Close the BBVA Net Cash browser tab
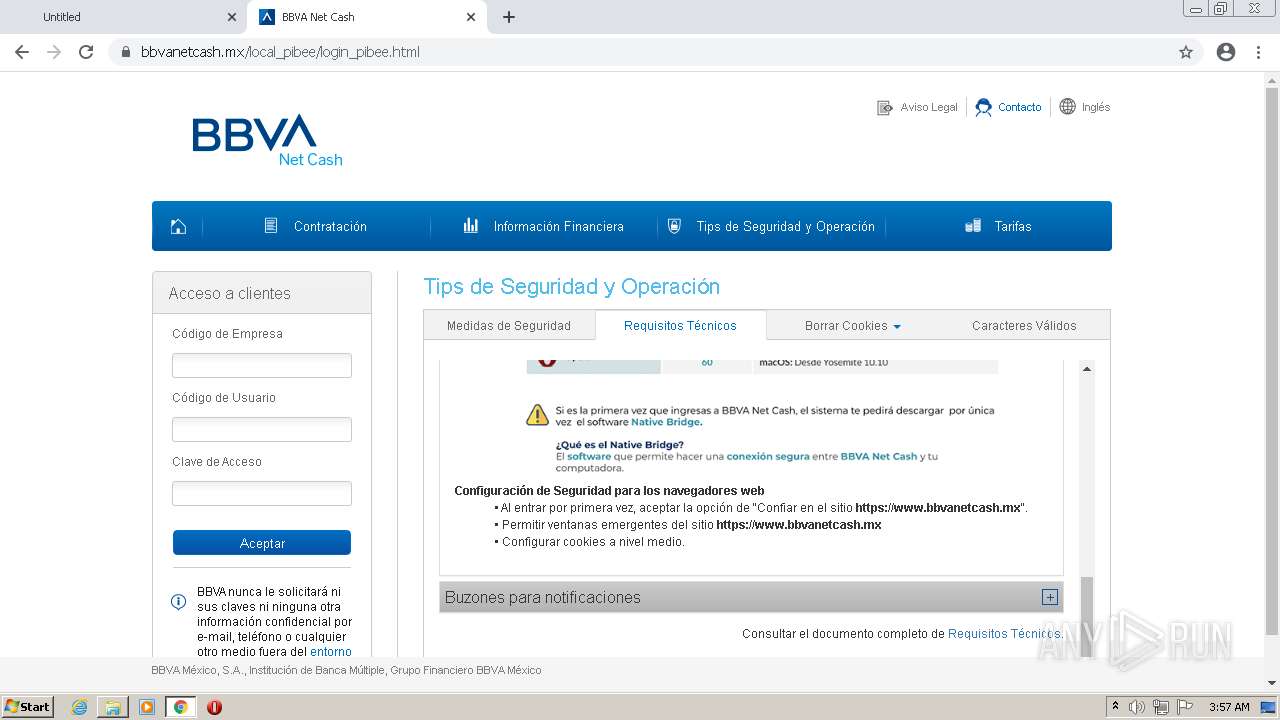 471,17
